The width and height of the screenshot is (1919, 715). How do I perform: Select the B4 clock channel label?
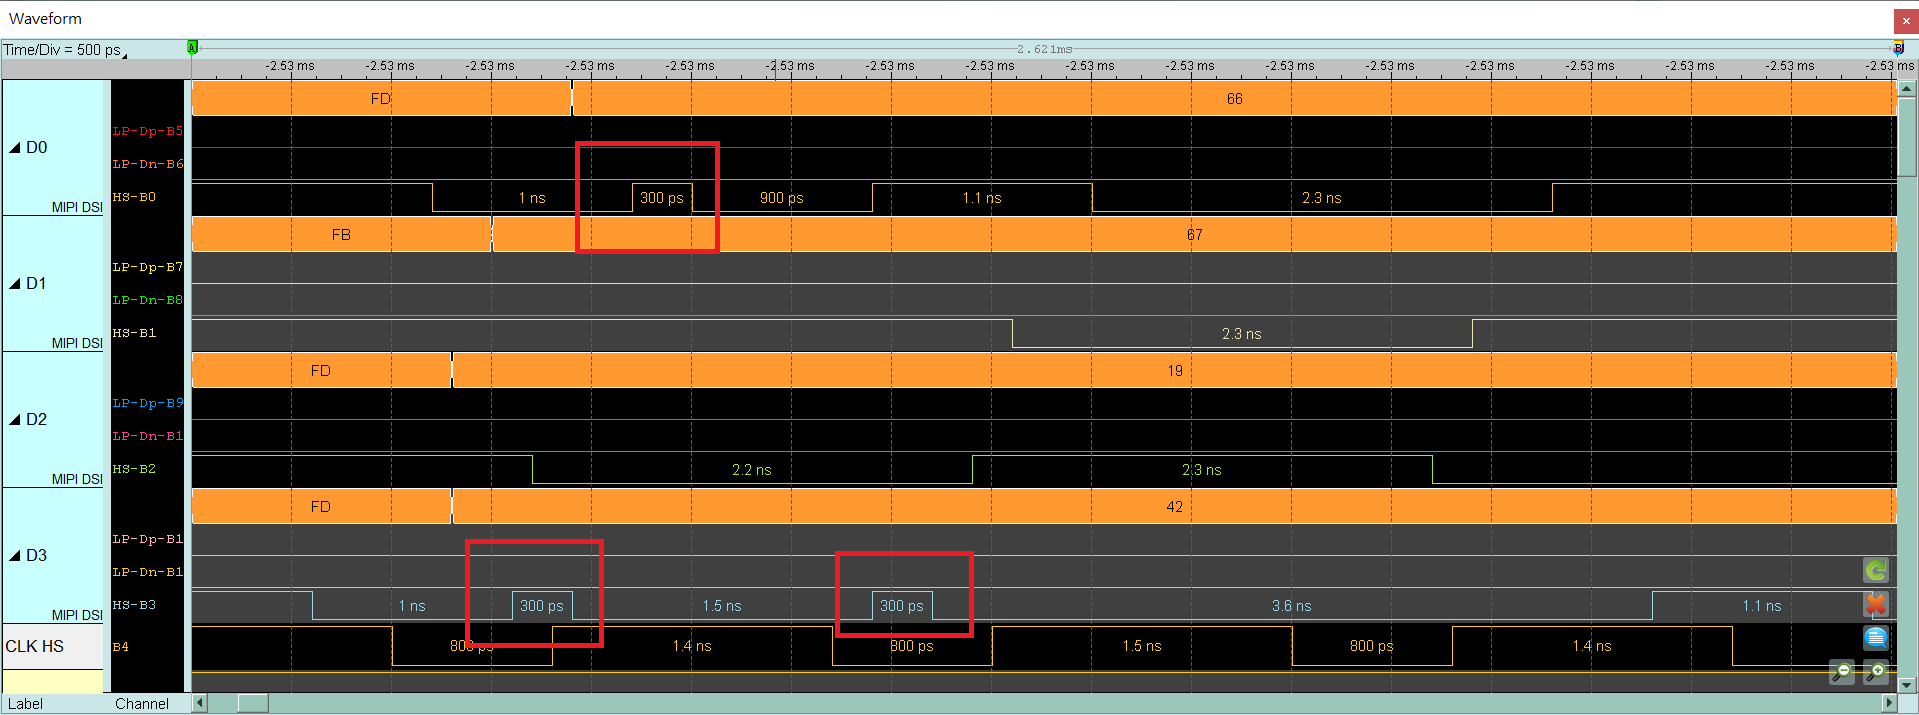pos(120,647)
